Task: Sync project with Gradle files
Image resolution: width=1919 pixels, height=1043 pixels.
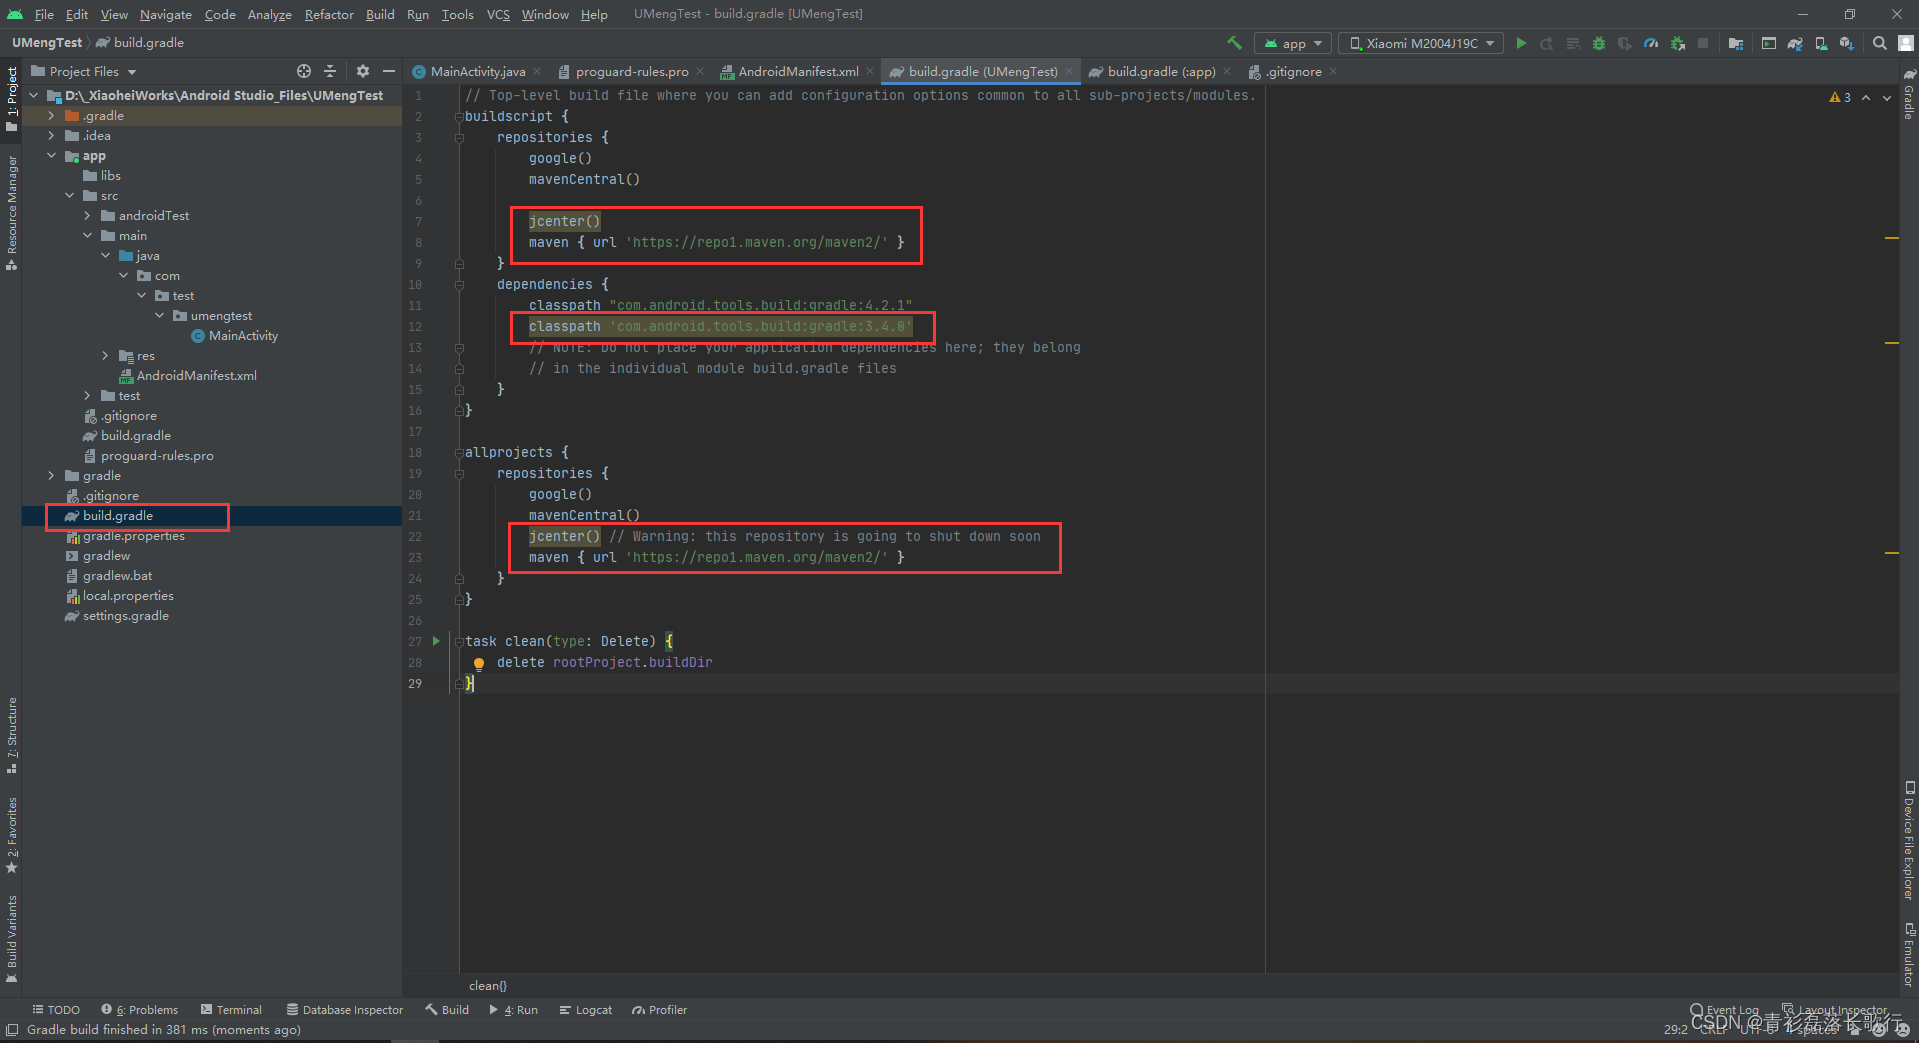Action: click(1795, 43)
